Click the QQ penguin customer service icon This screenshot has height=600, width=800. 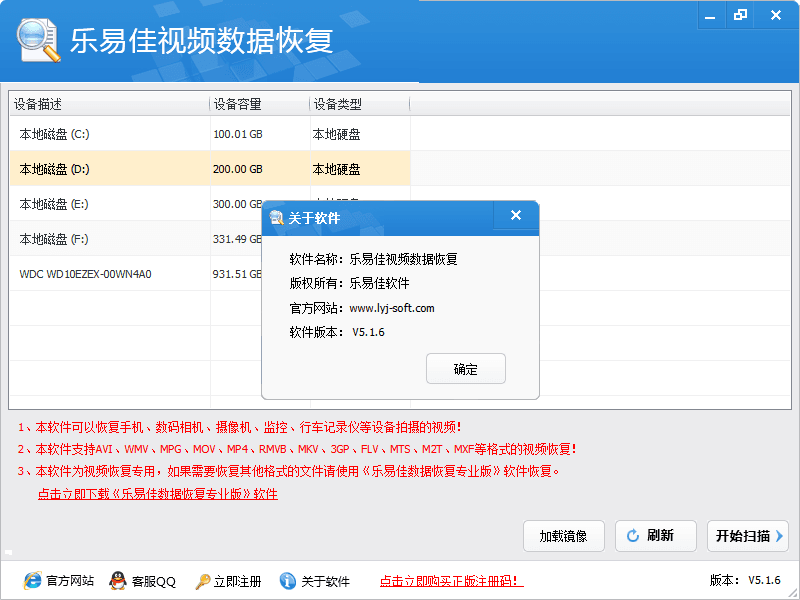pyautogui.click(x=118, y=581)
